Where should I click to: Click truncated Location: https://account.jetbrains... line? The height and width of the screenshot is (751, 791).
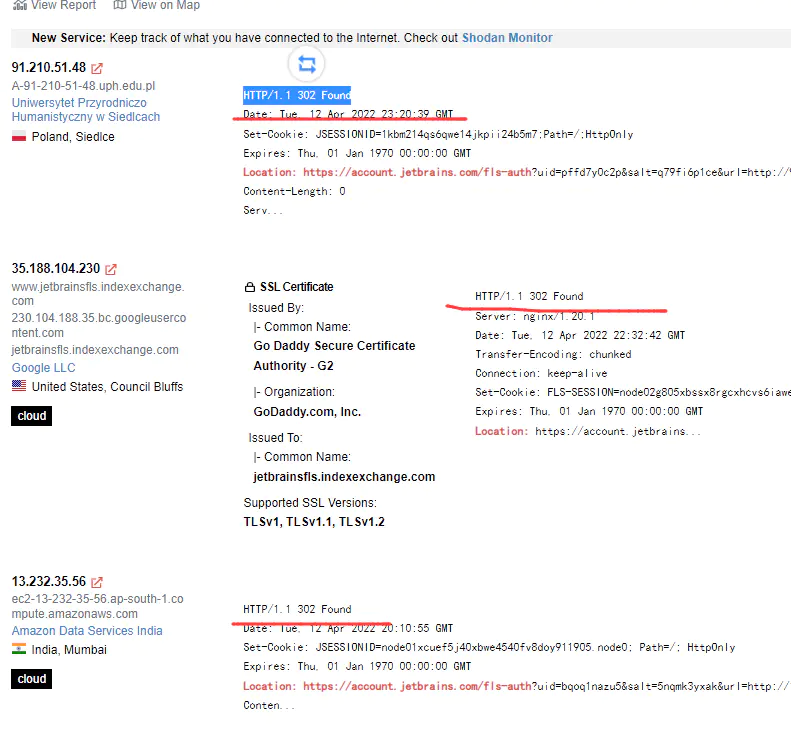(588, 432)
